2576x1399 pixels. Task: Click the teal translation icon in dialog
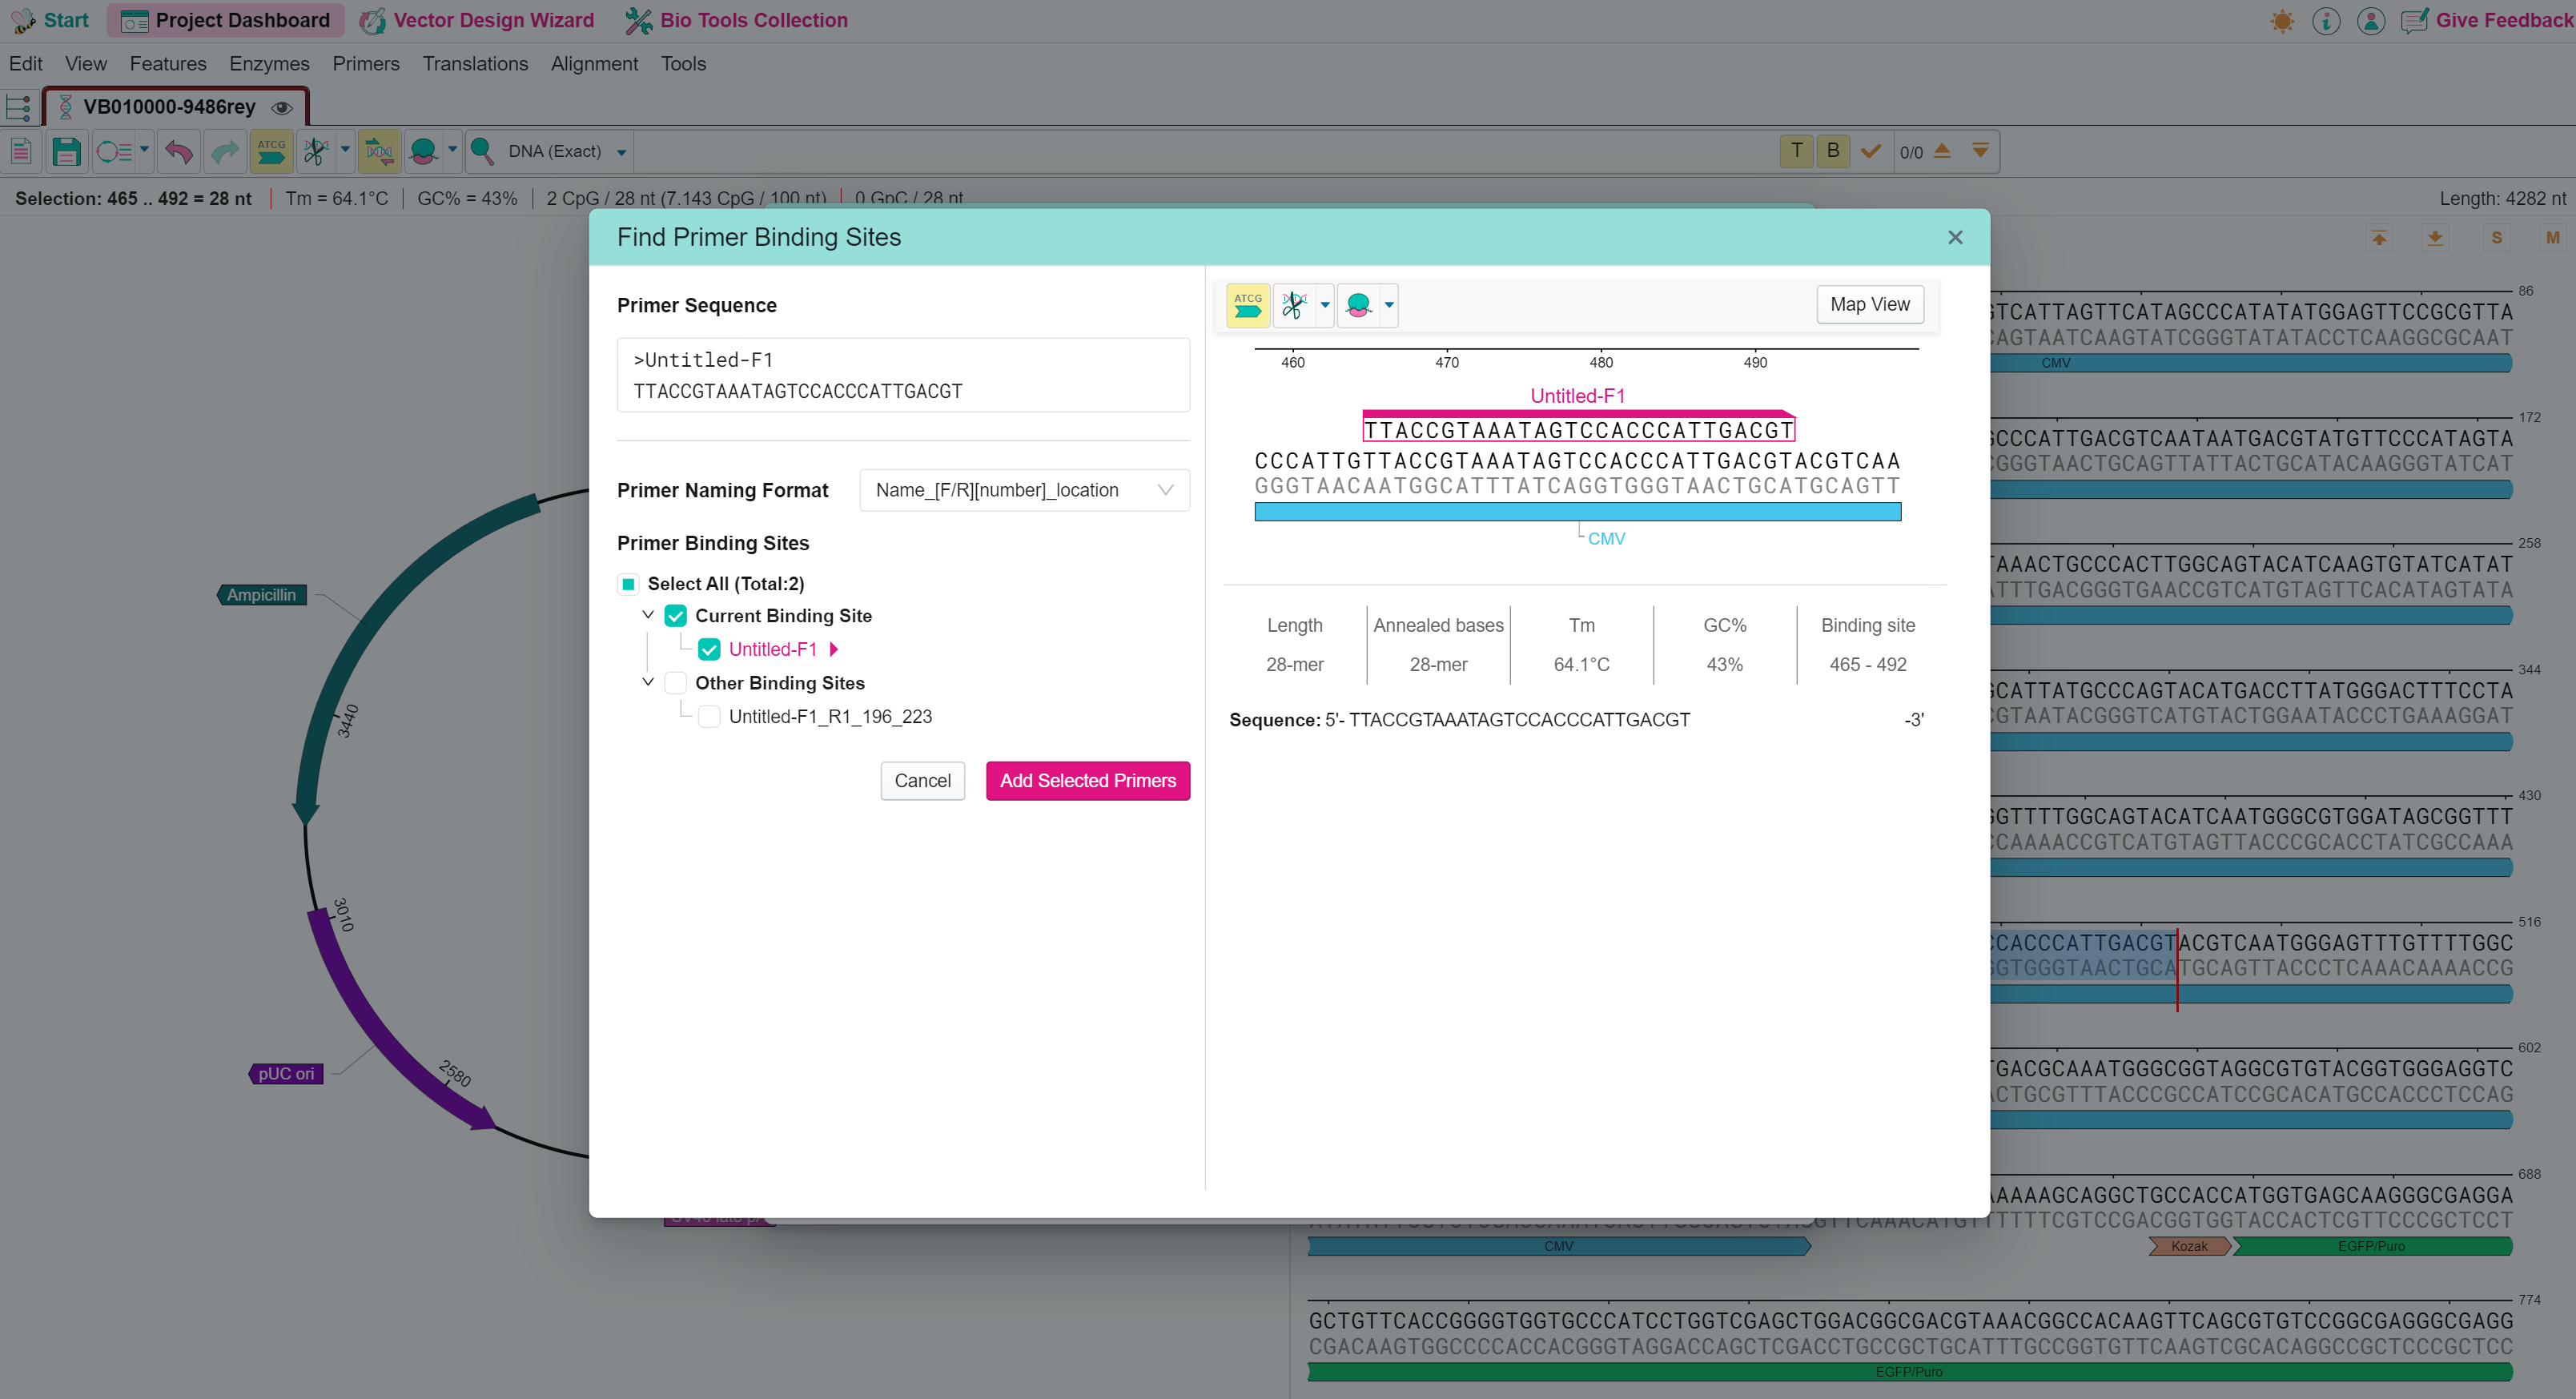point(1358,305)
